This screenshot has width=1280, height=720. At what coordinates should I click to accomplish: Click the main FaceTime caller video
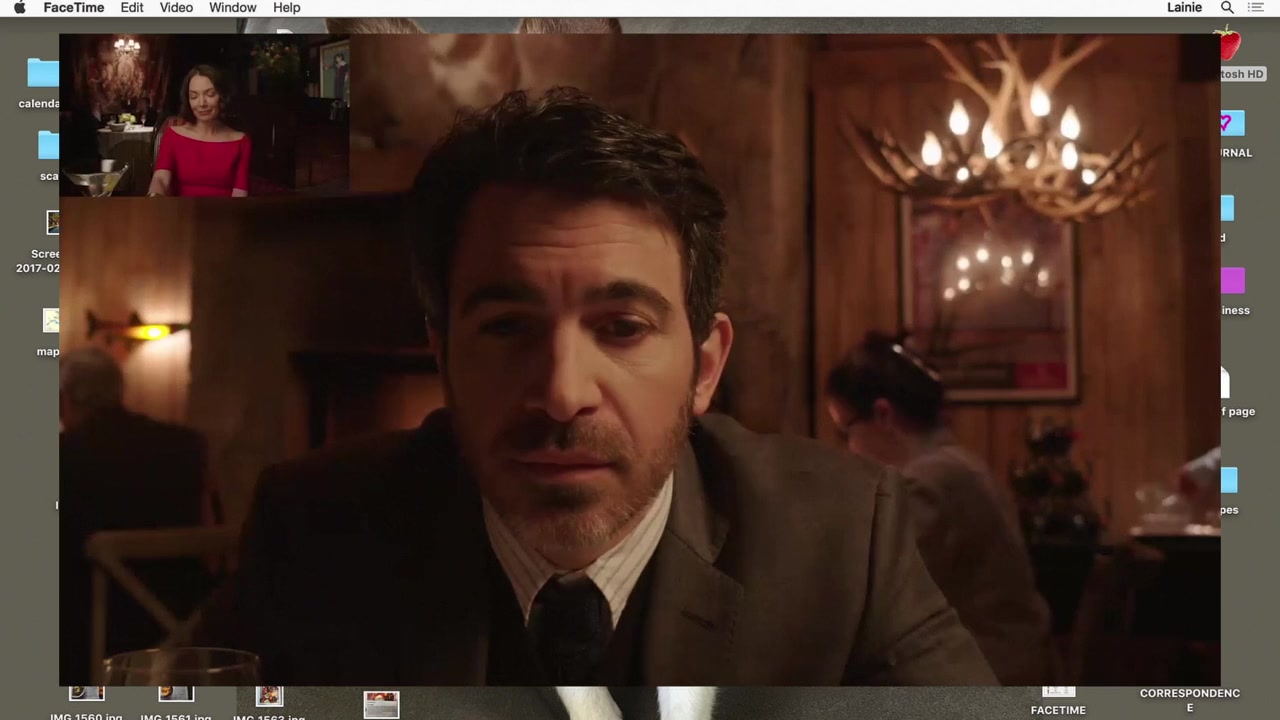pos(640,400)
